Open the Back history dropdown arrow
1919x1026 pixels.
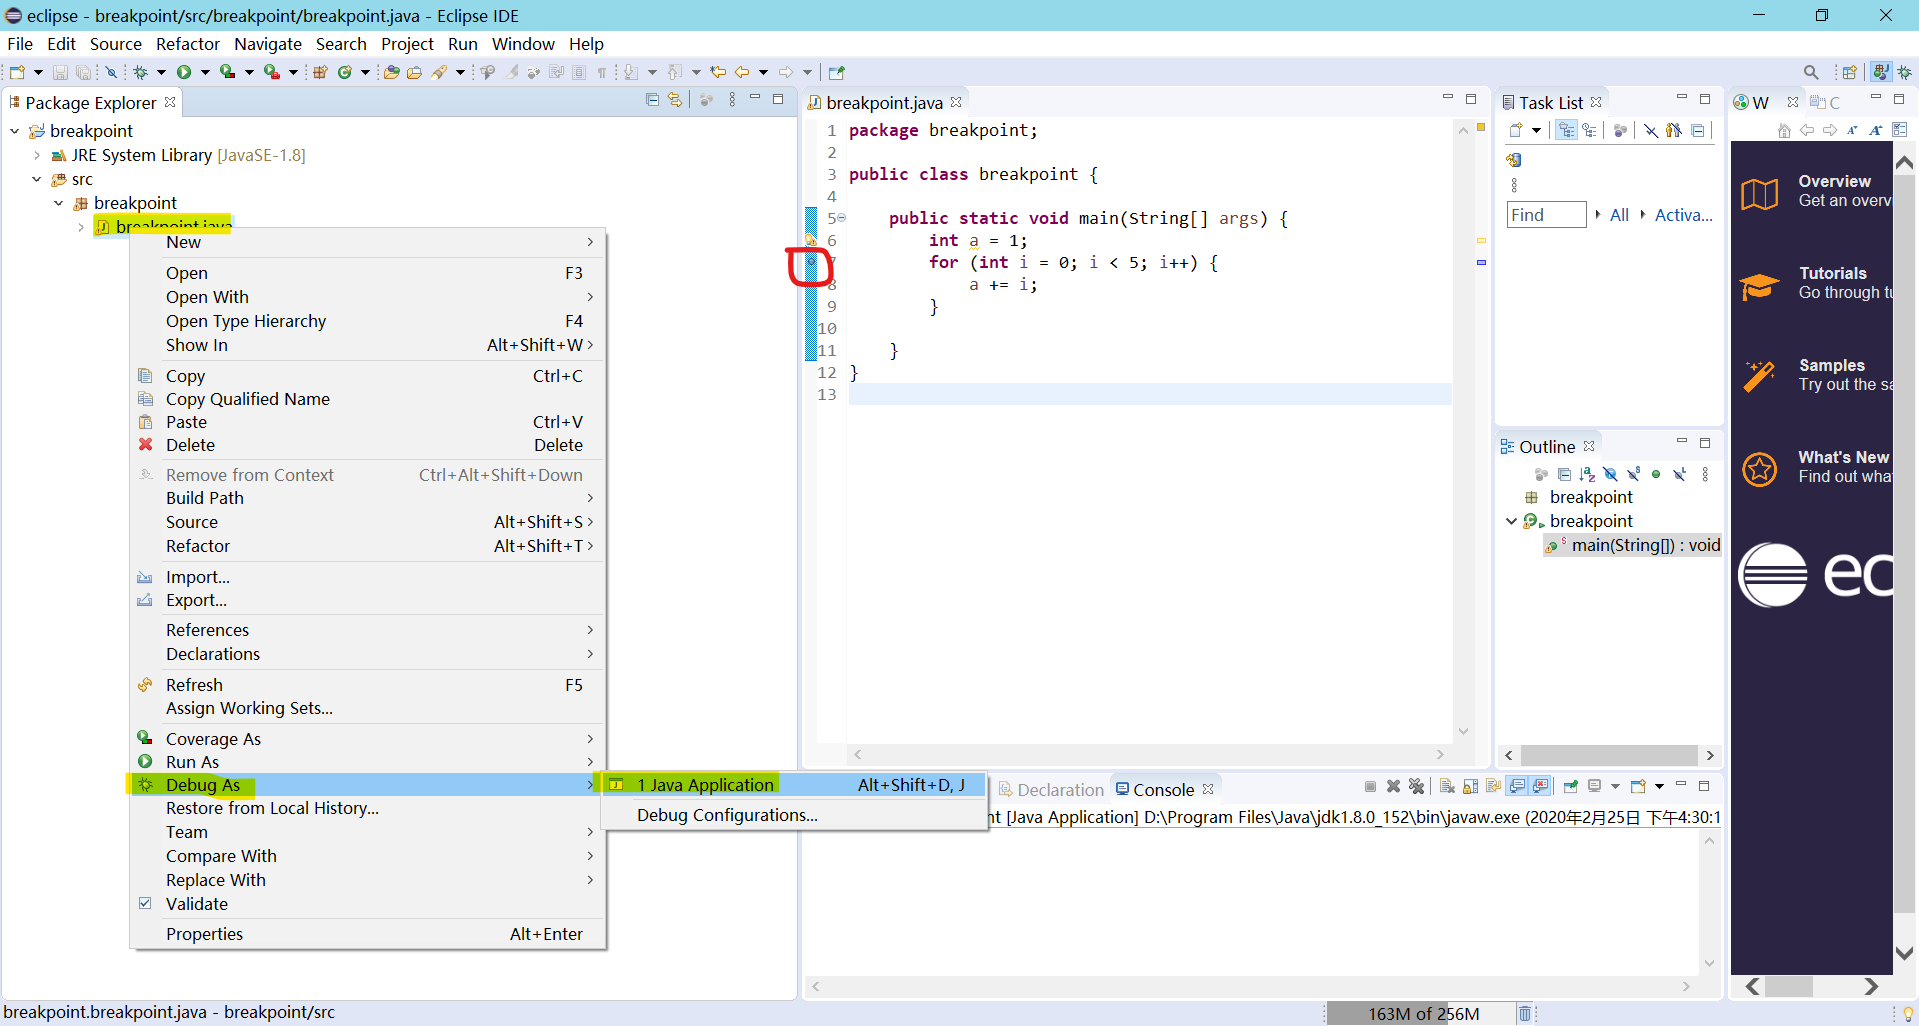[763, 72]
